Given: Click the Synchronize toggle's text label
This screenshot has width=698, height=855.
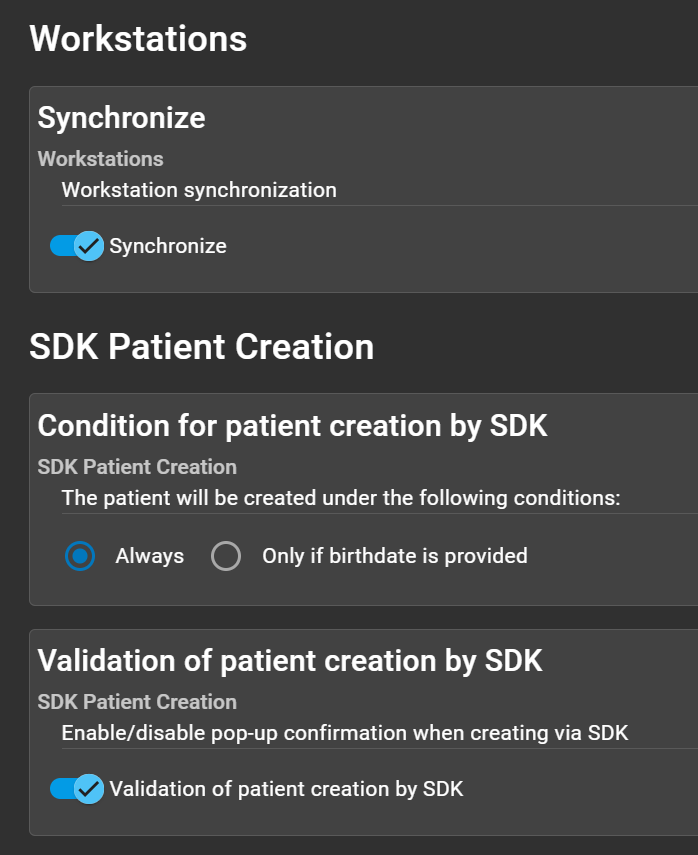Looking at the screenshot, I should pos(168,246).
